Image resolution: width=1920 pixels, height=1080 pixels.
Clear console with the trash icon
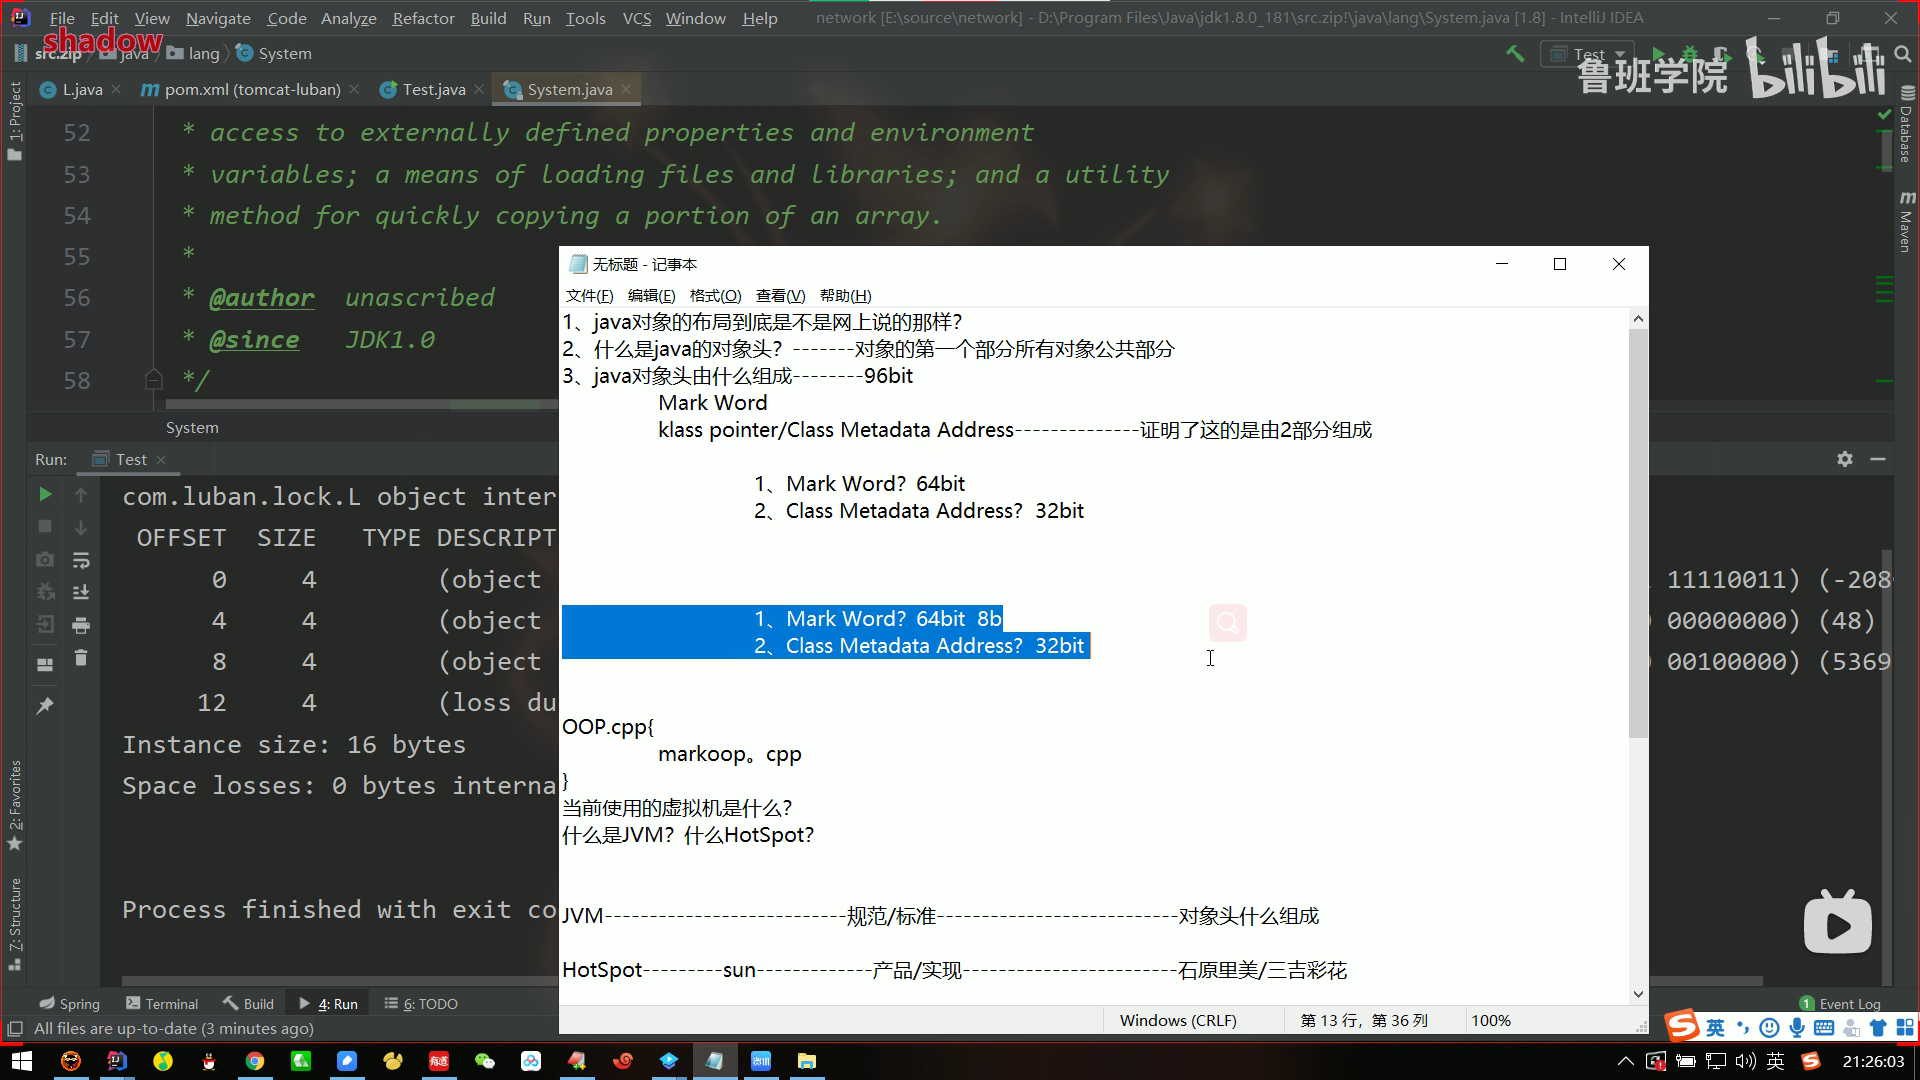click(81, 658)
